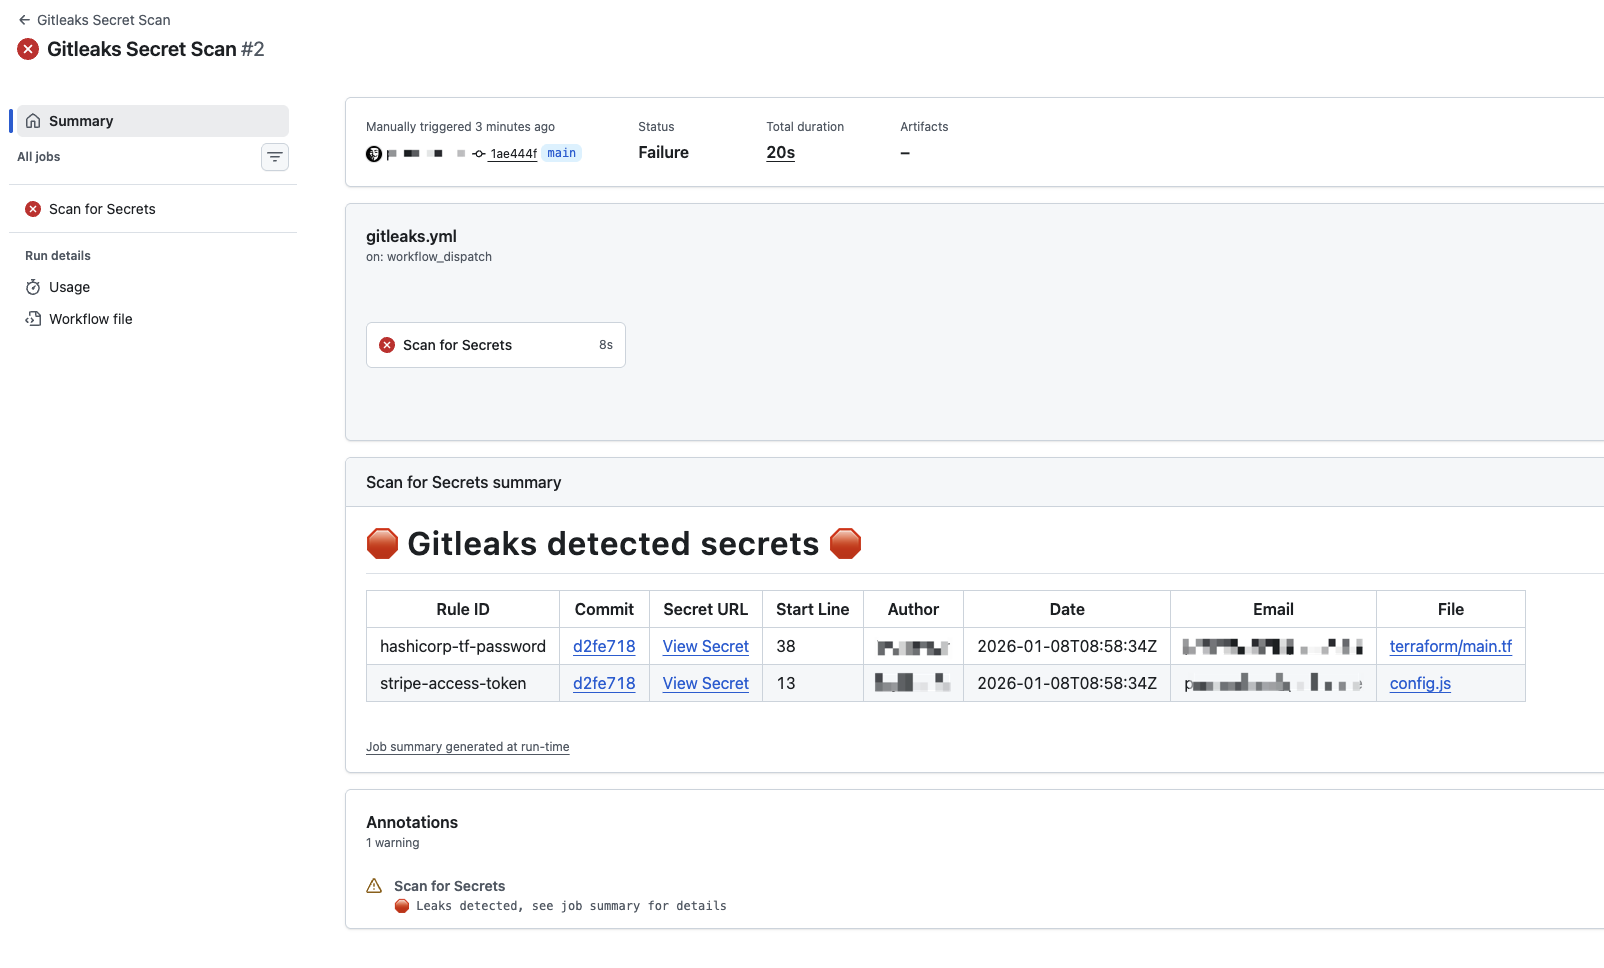
Task: Open commit d2fe718 for hashicorp-tf-password row
Action: pos(604,646)
